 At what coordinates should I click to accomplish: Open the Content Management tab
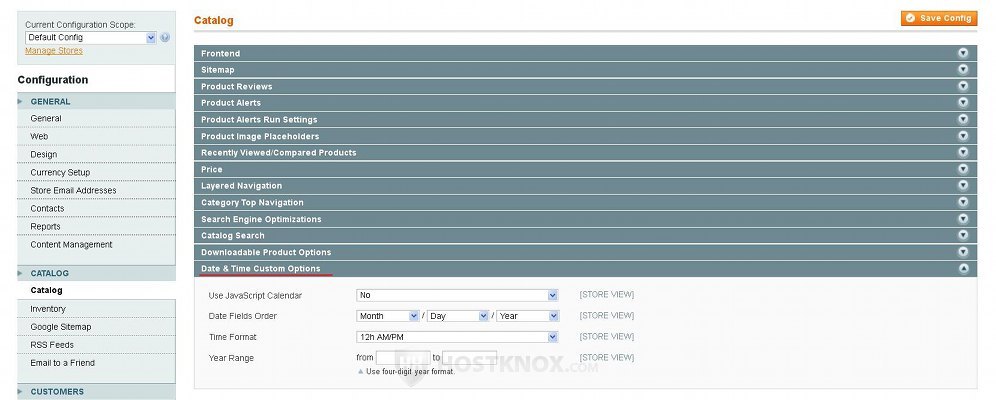[96, 244]
